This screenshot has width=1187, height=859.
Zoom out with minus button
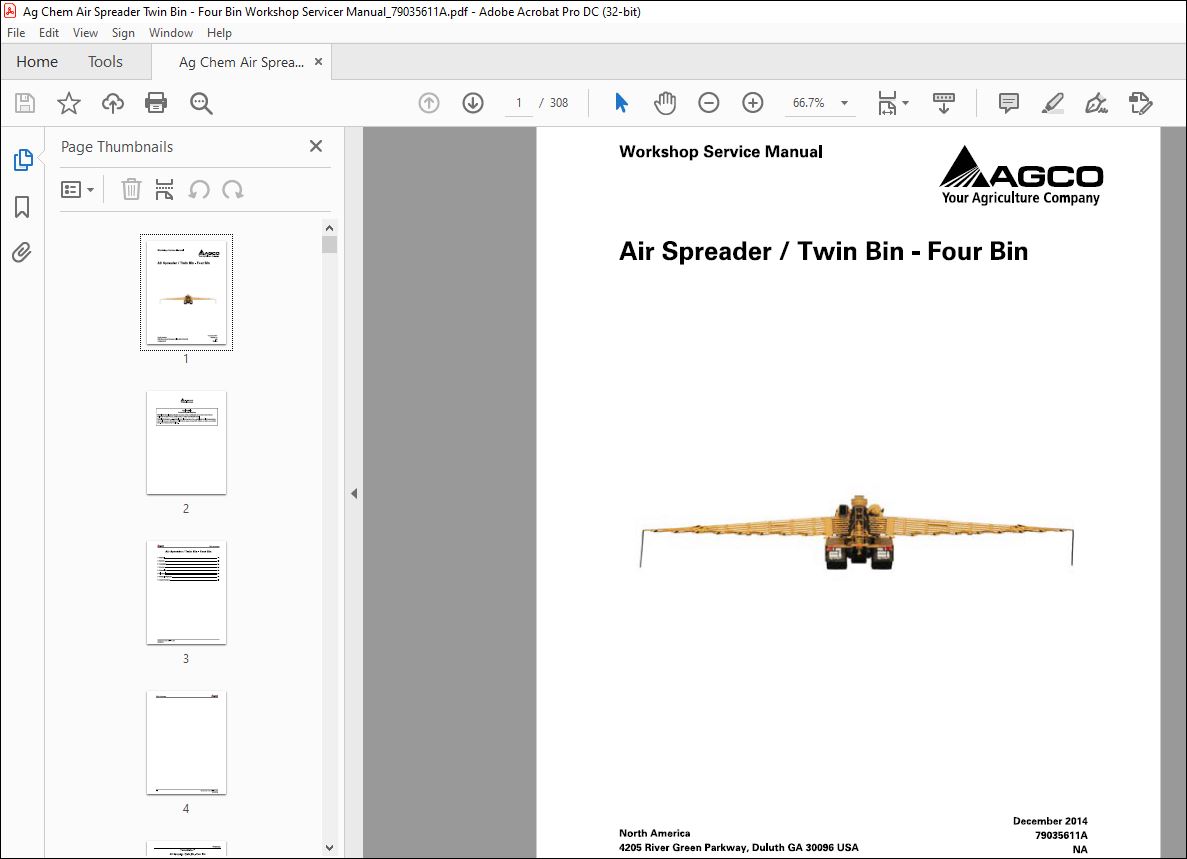tap(709, 103)
